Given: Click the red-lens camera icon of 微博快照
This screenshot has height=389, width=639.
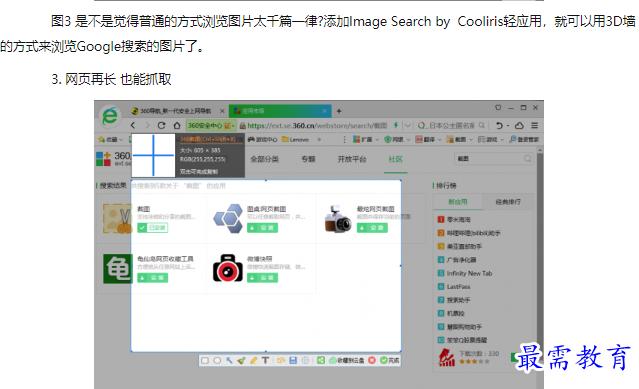Looking at the screenshot, I should point(228,268).
